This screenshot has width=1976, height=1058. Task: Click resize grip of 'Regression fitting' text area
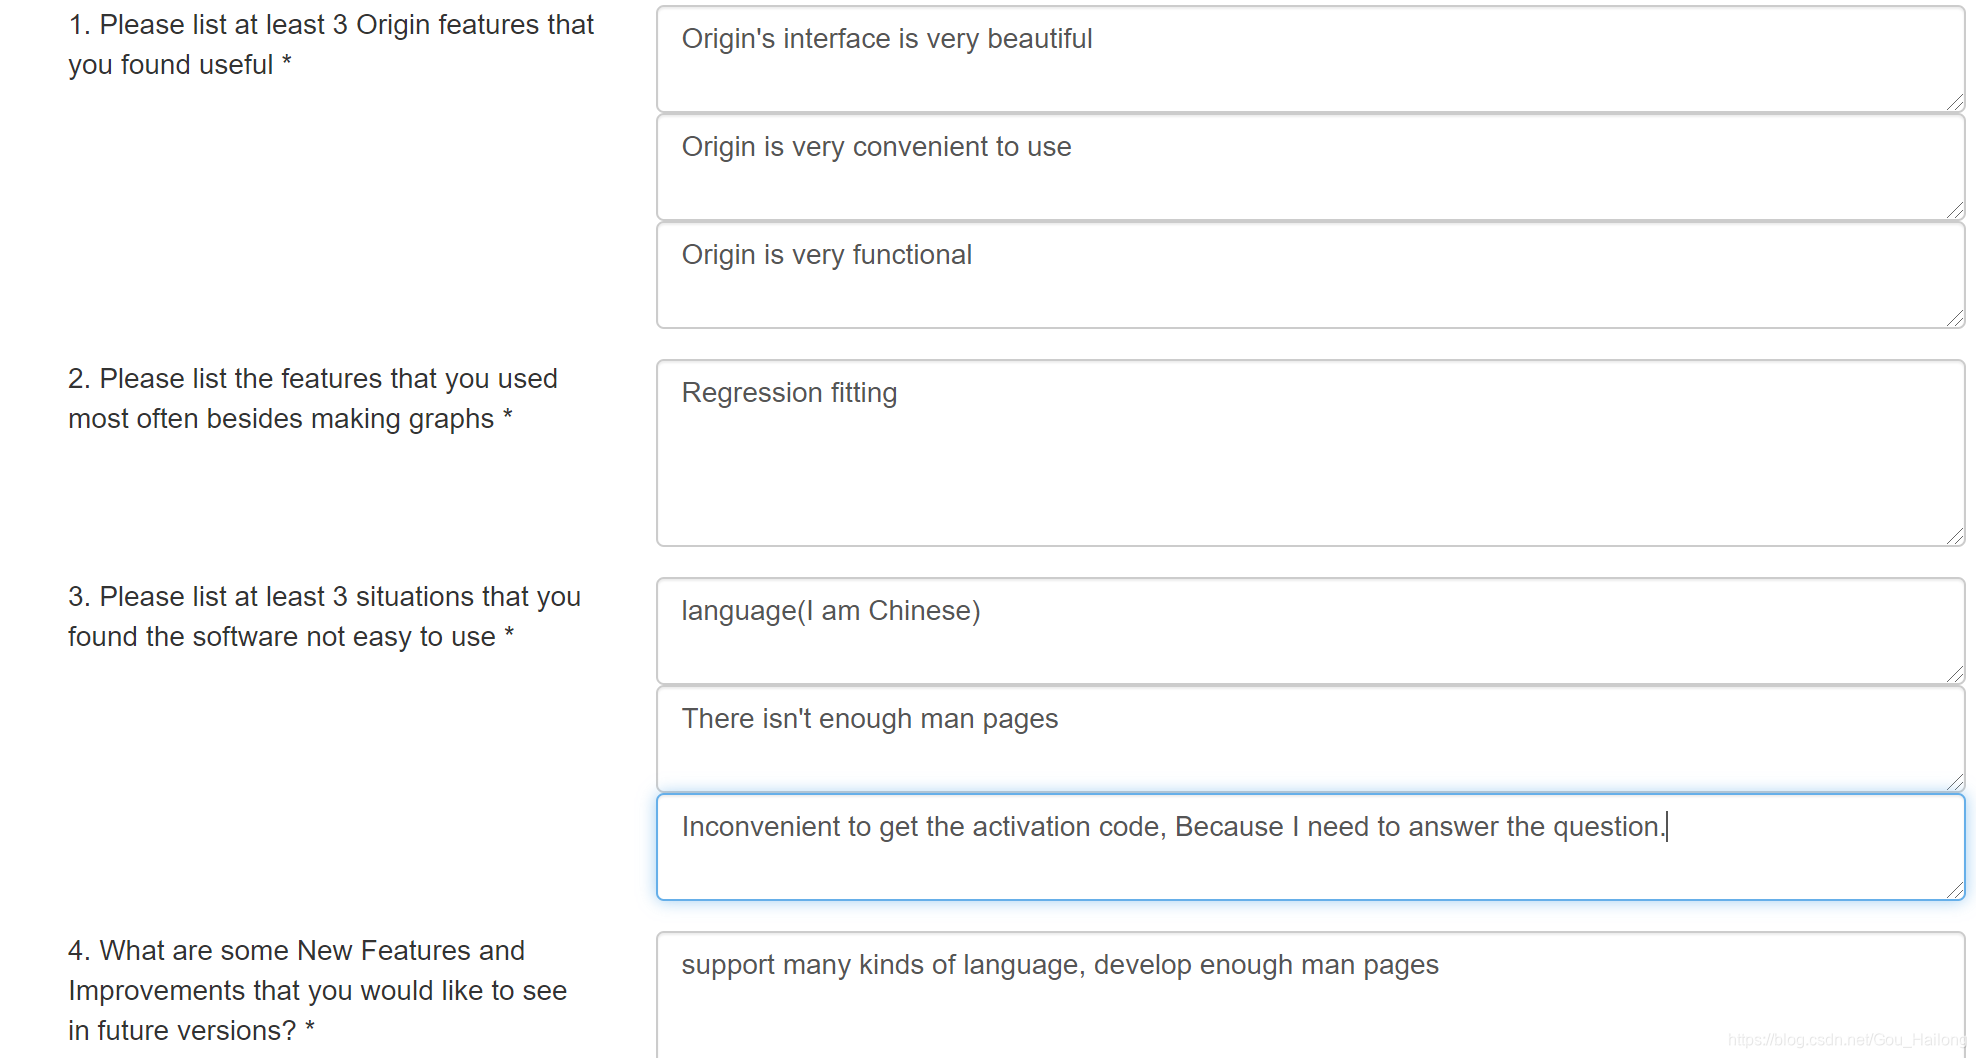1955,536
